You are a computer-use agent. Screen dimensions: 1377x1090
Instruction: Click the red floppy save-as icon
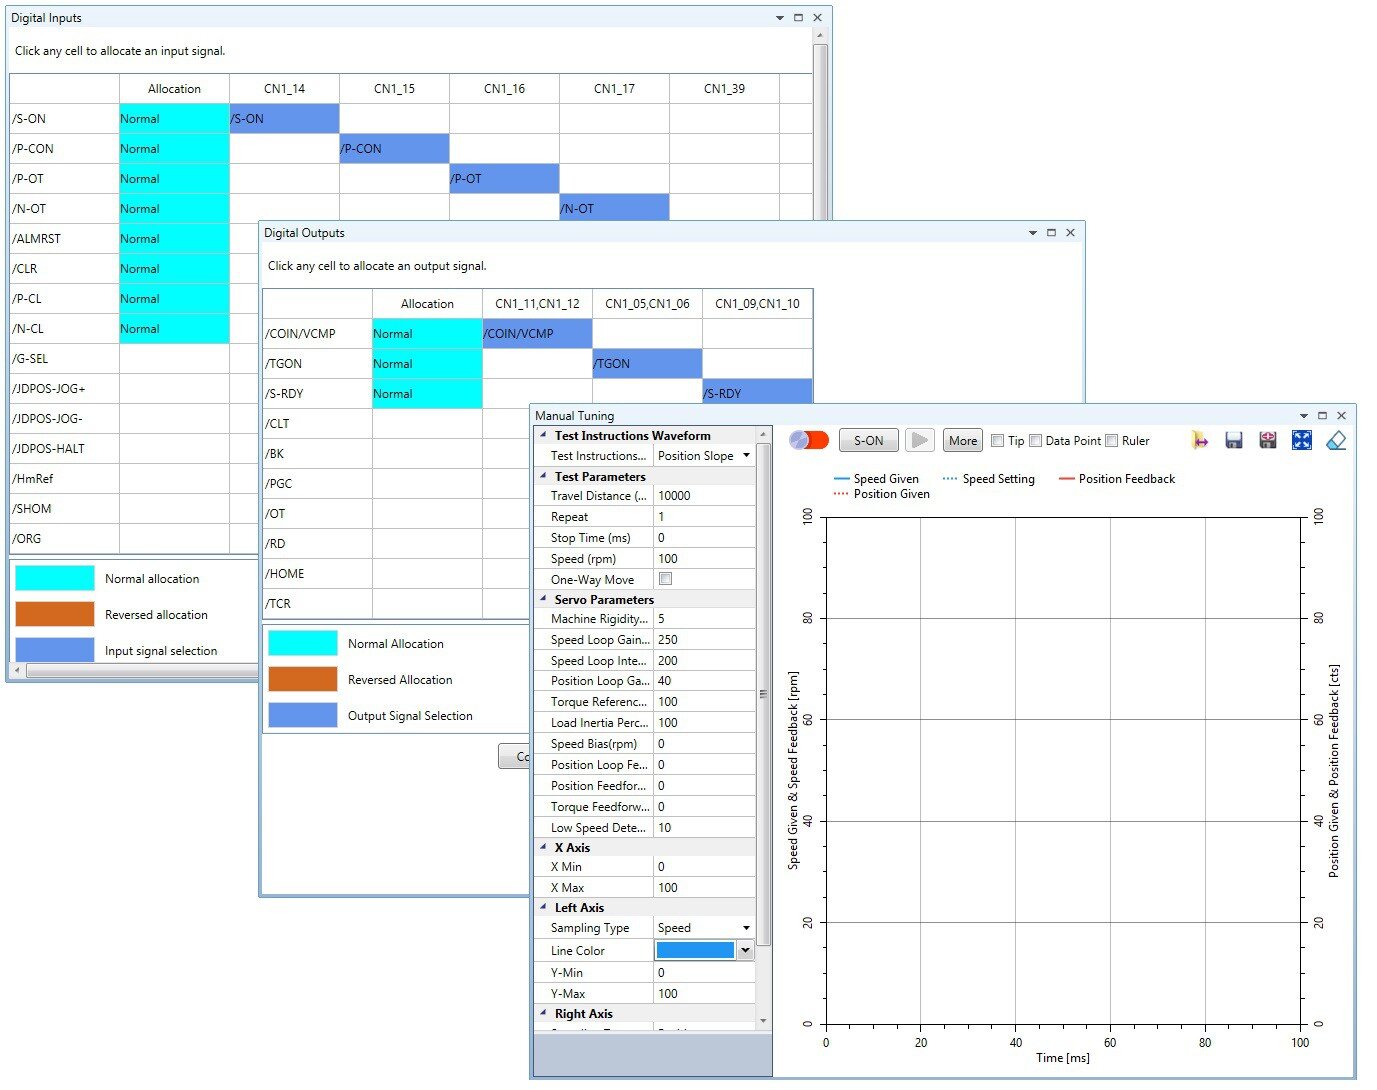1268,440
